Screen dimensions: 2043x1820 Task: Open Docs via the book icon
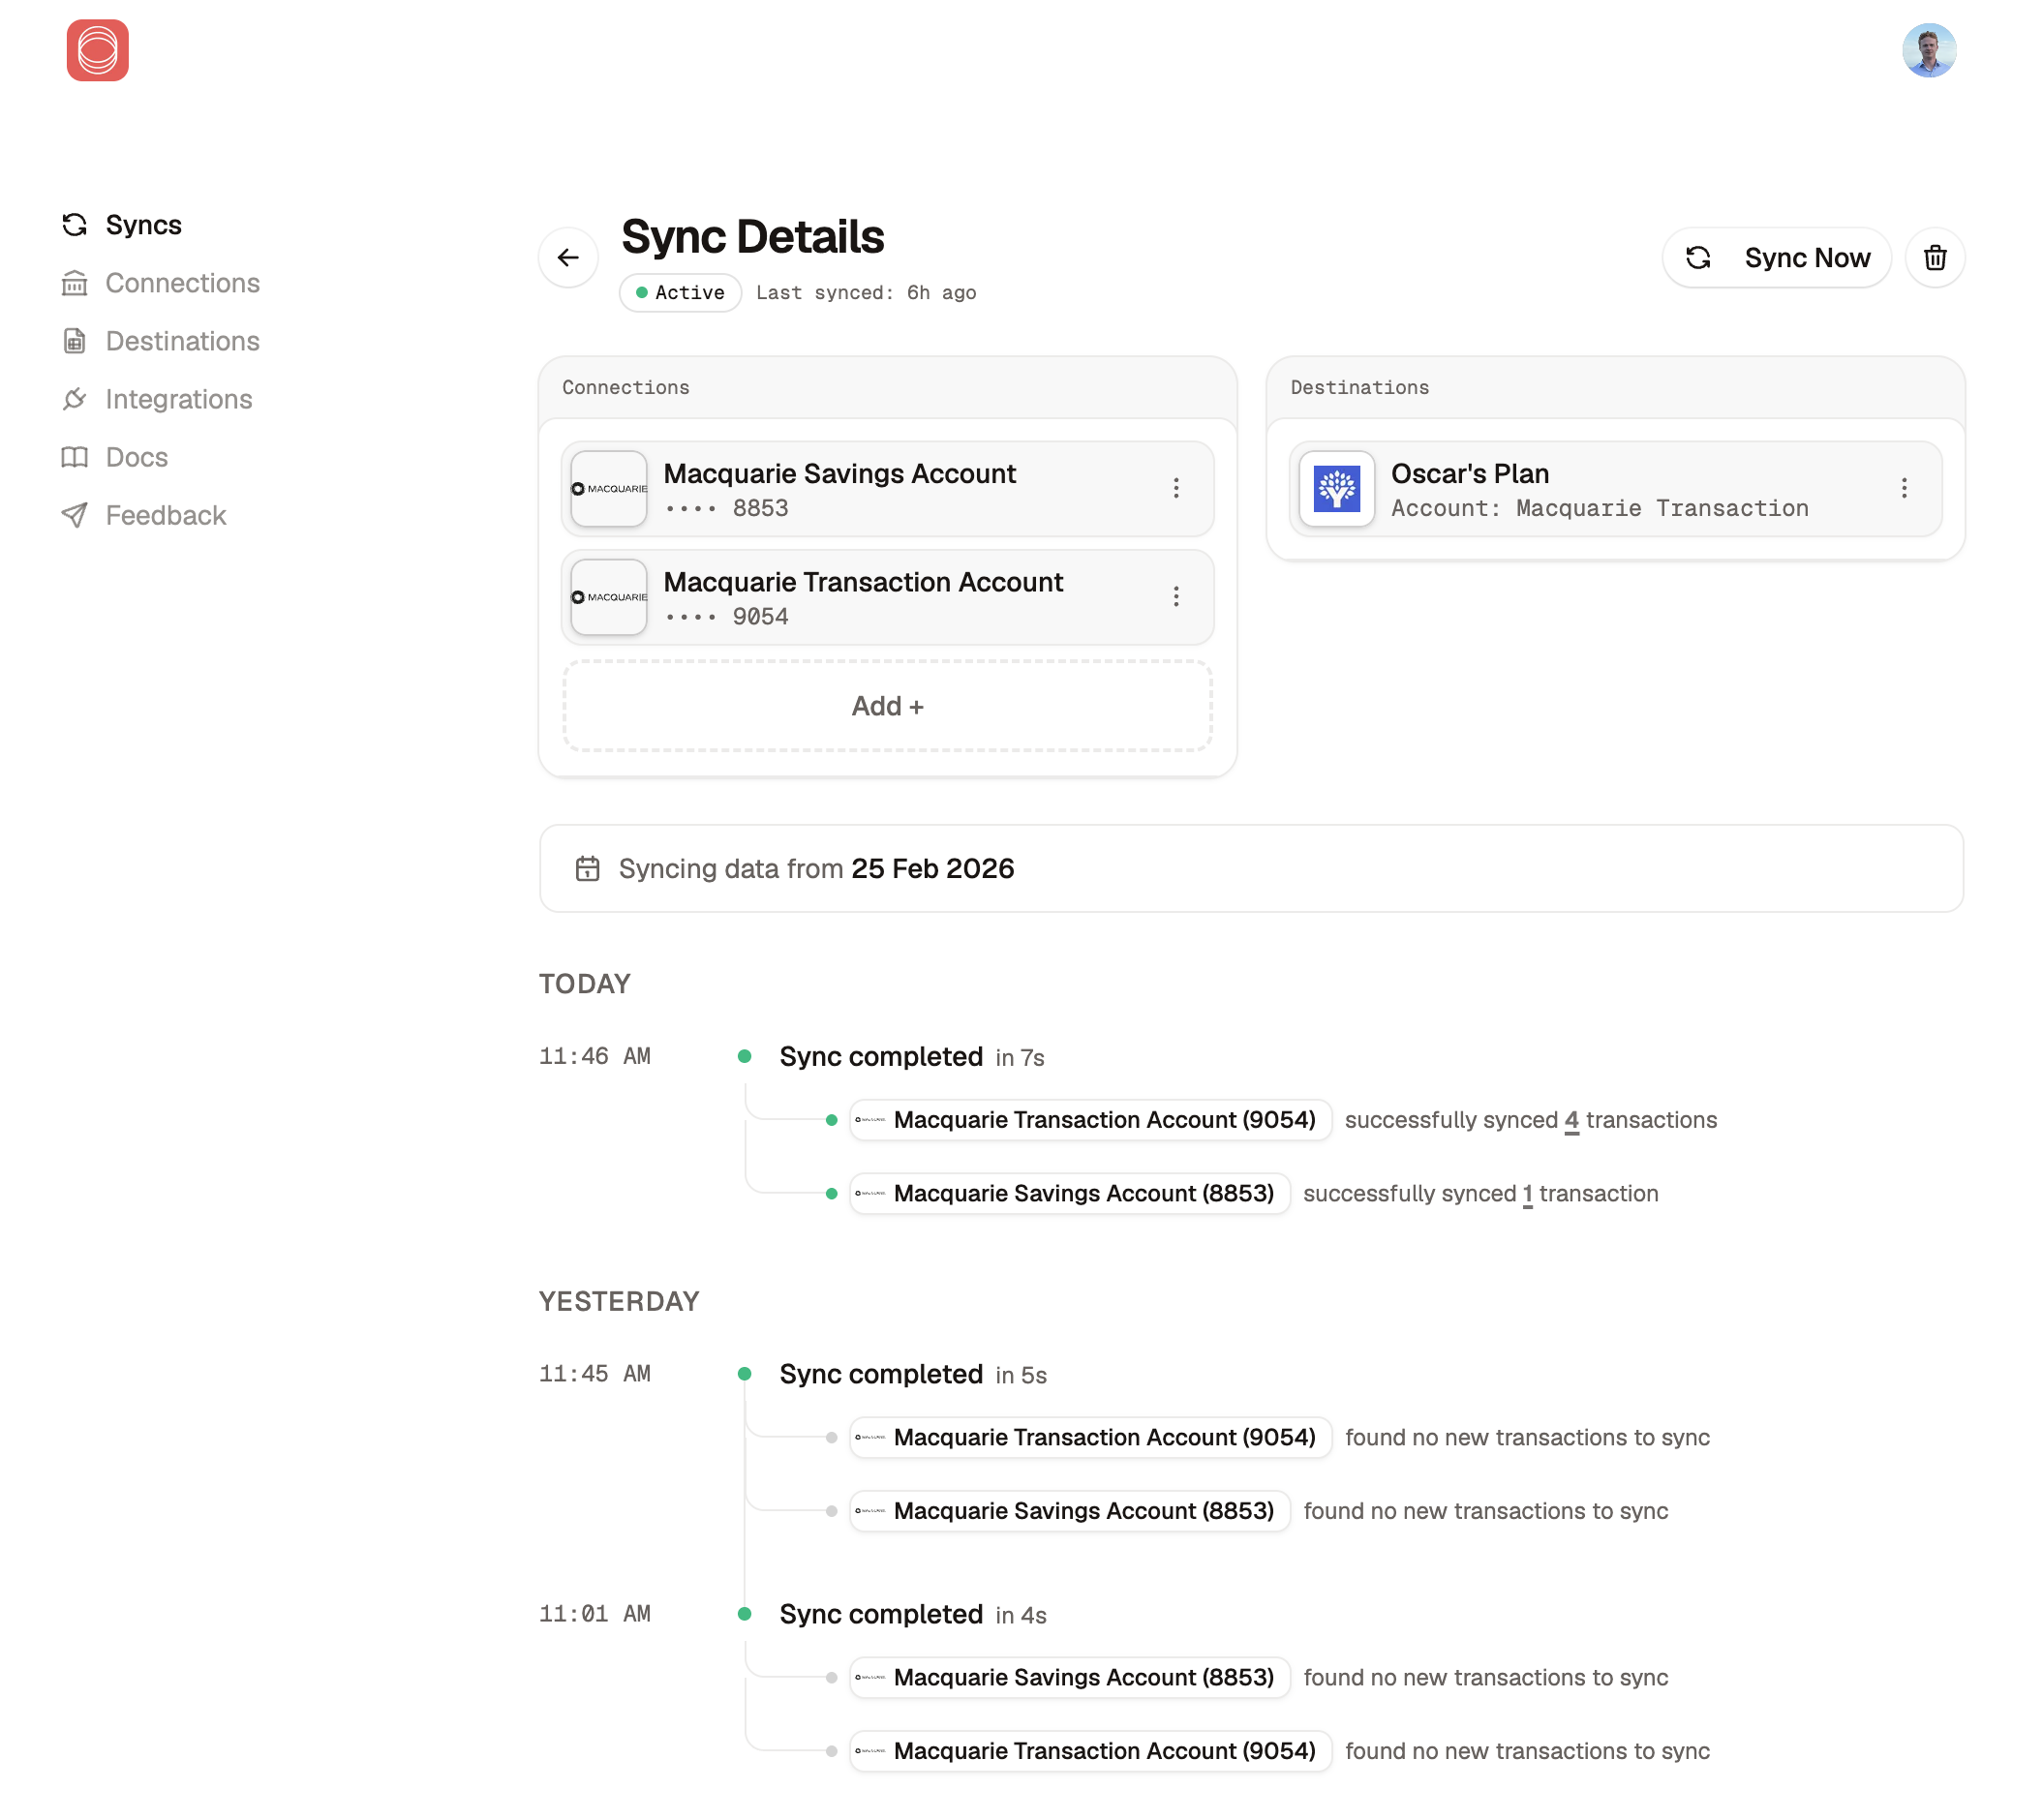click(75, 457)
